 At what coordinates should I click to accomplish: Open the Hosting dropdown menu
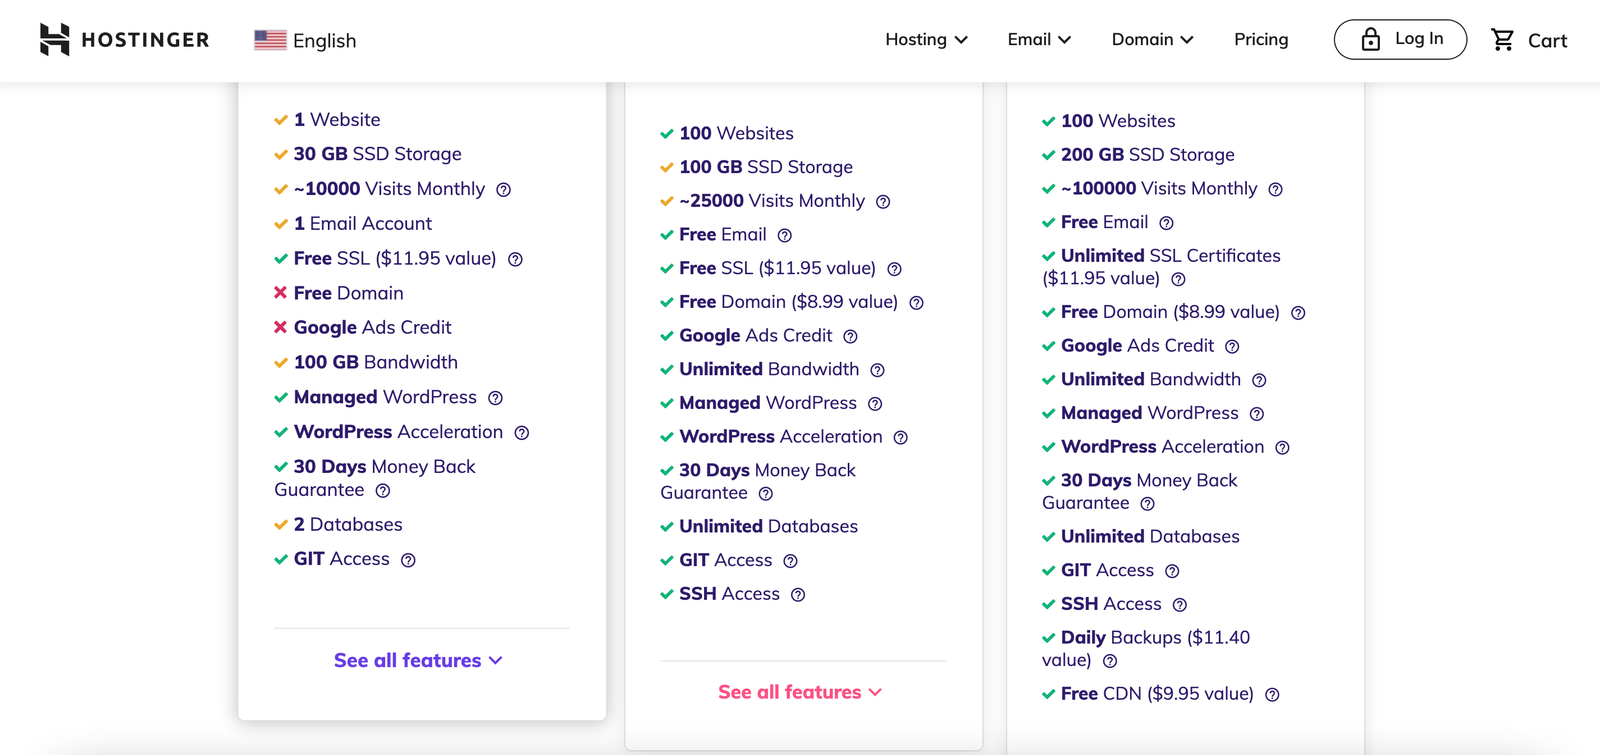coord(926,40)
